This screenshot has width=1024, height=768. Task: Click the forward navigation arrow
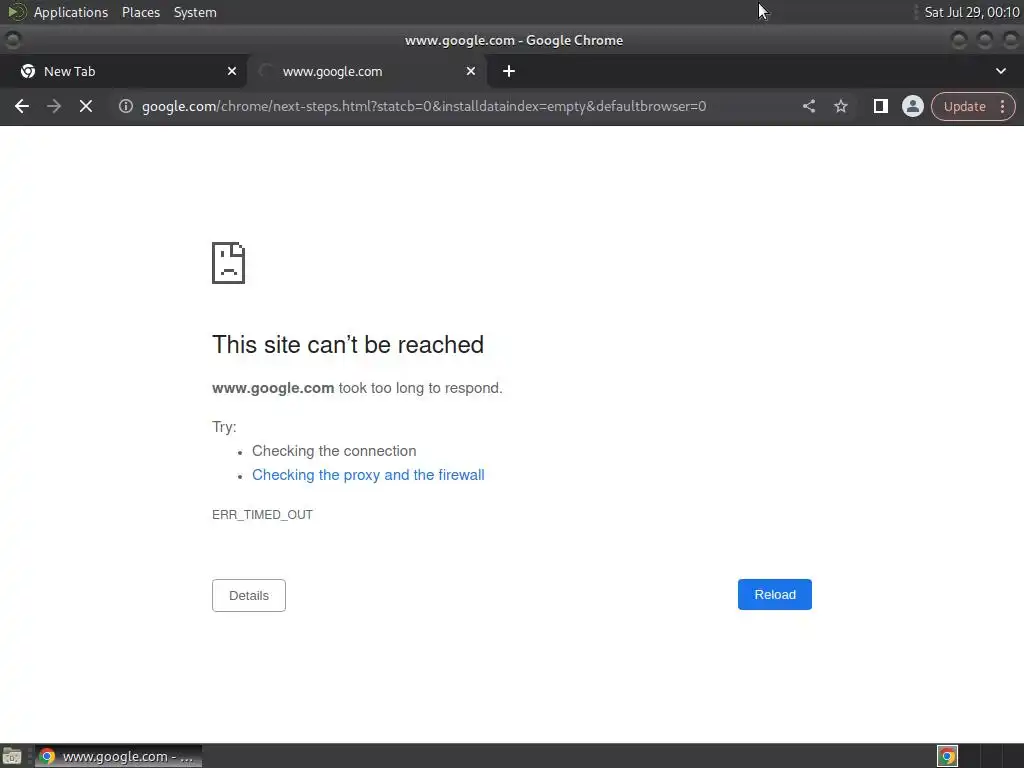[54, 106]
